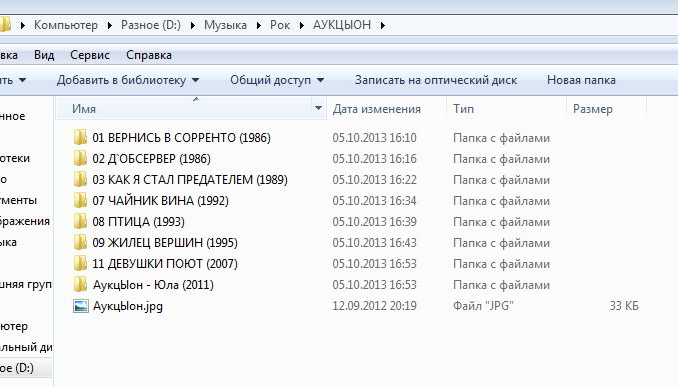
Task: Click date 05.10.2013 16:39
Action: 374,221
